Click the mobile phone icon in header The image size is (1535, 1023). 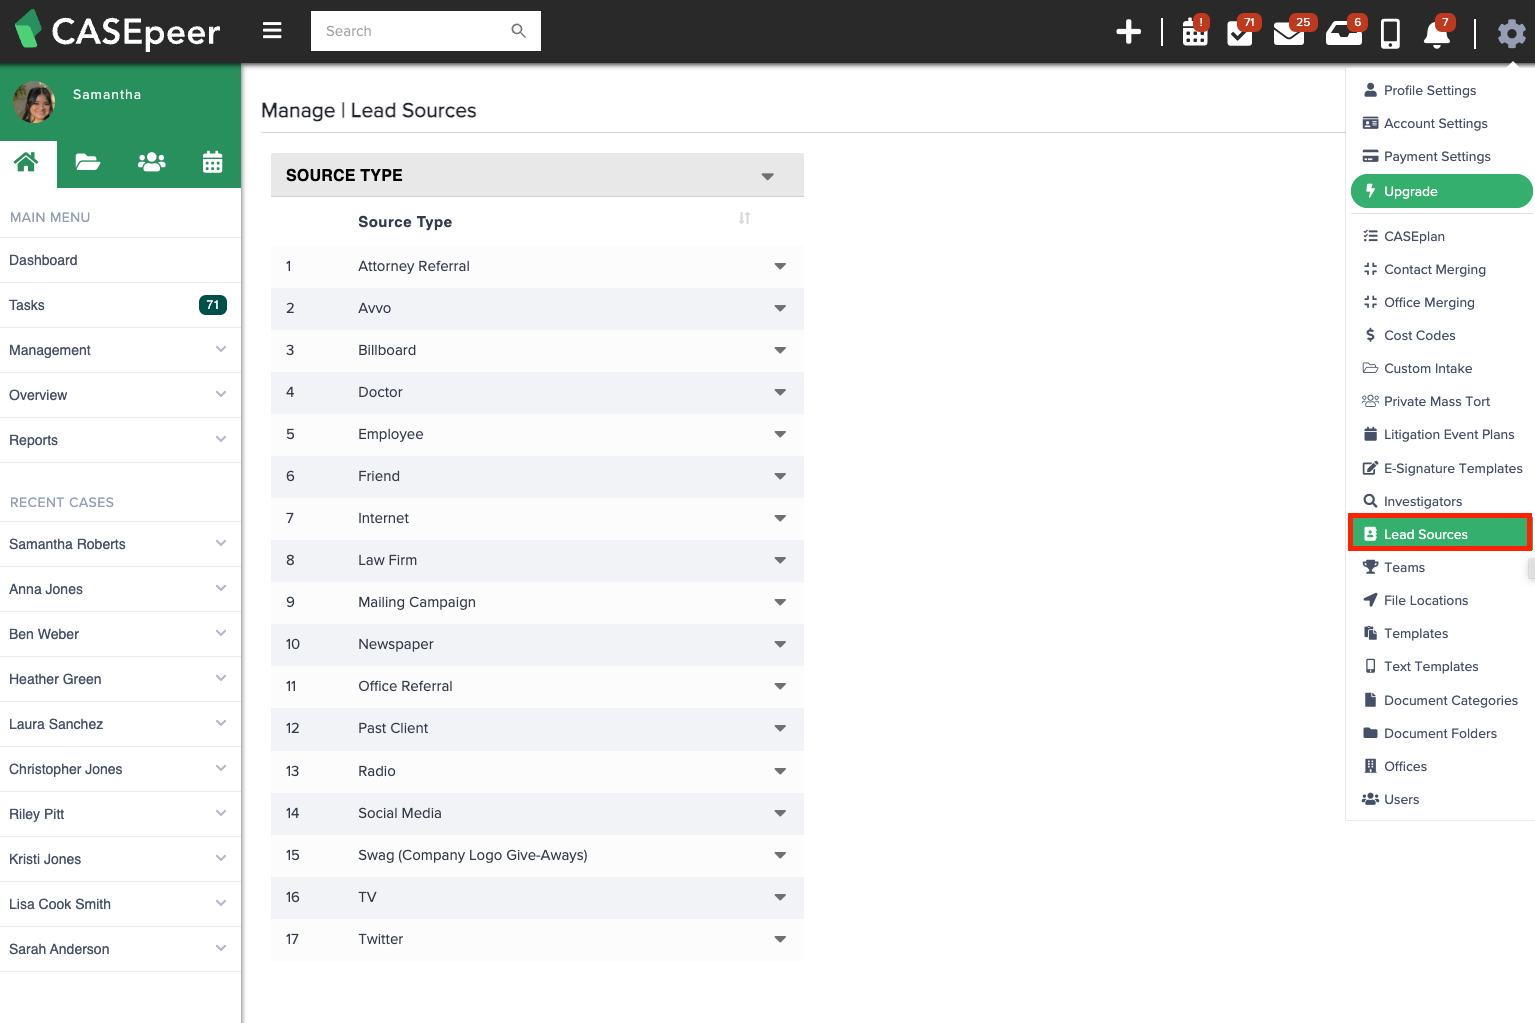click(1390, 33)
